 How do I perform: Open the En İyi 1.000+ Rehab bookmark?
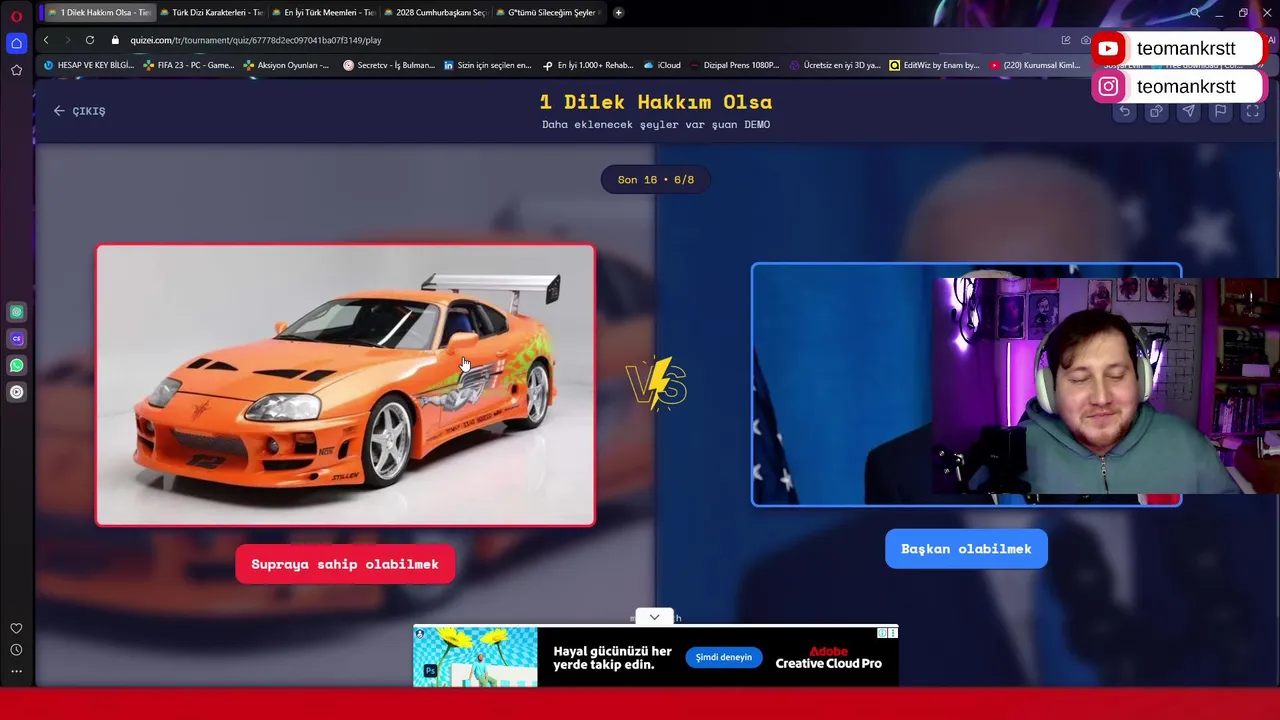pyautogui.click(x=588, y=65)
